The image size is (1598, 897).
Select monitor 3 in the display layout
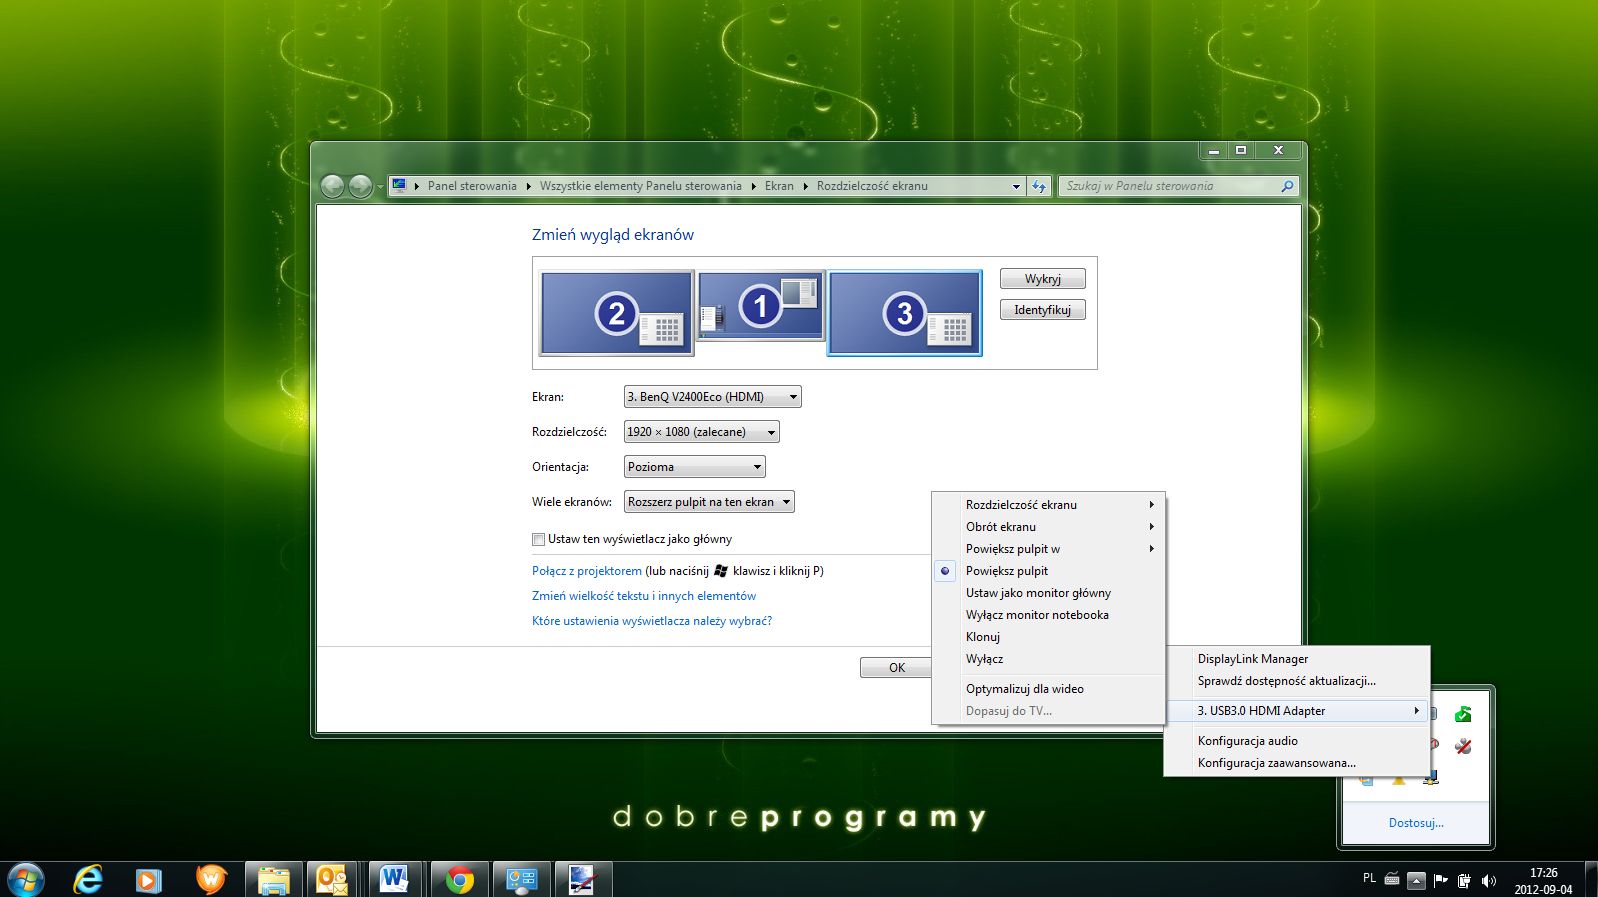pyautogui.click(x=904, y=313)
